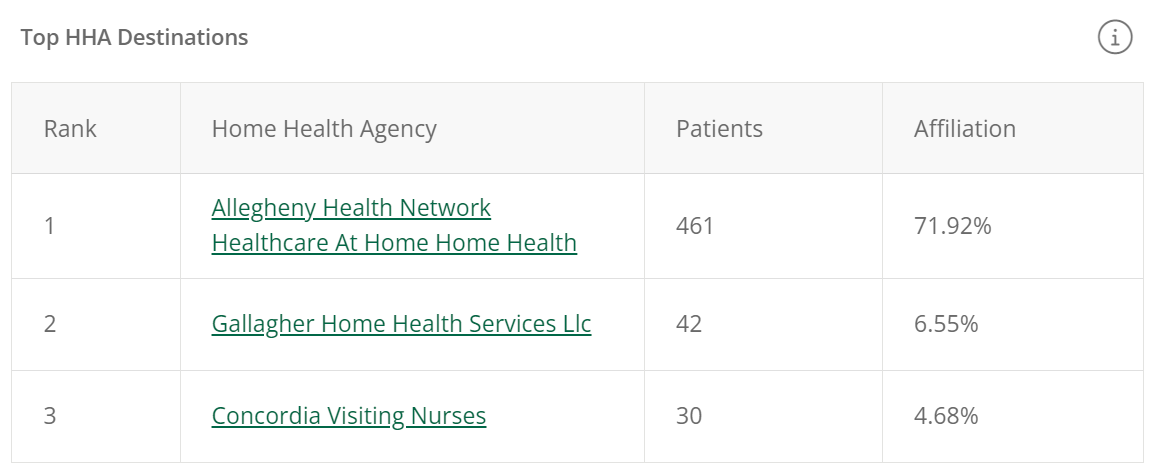Select the 4.68% affiliation value

[946, 416]
